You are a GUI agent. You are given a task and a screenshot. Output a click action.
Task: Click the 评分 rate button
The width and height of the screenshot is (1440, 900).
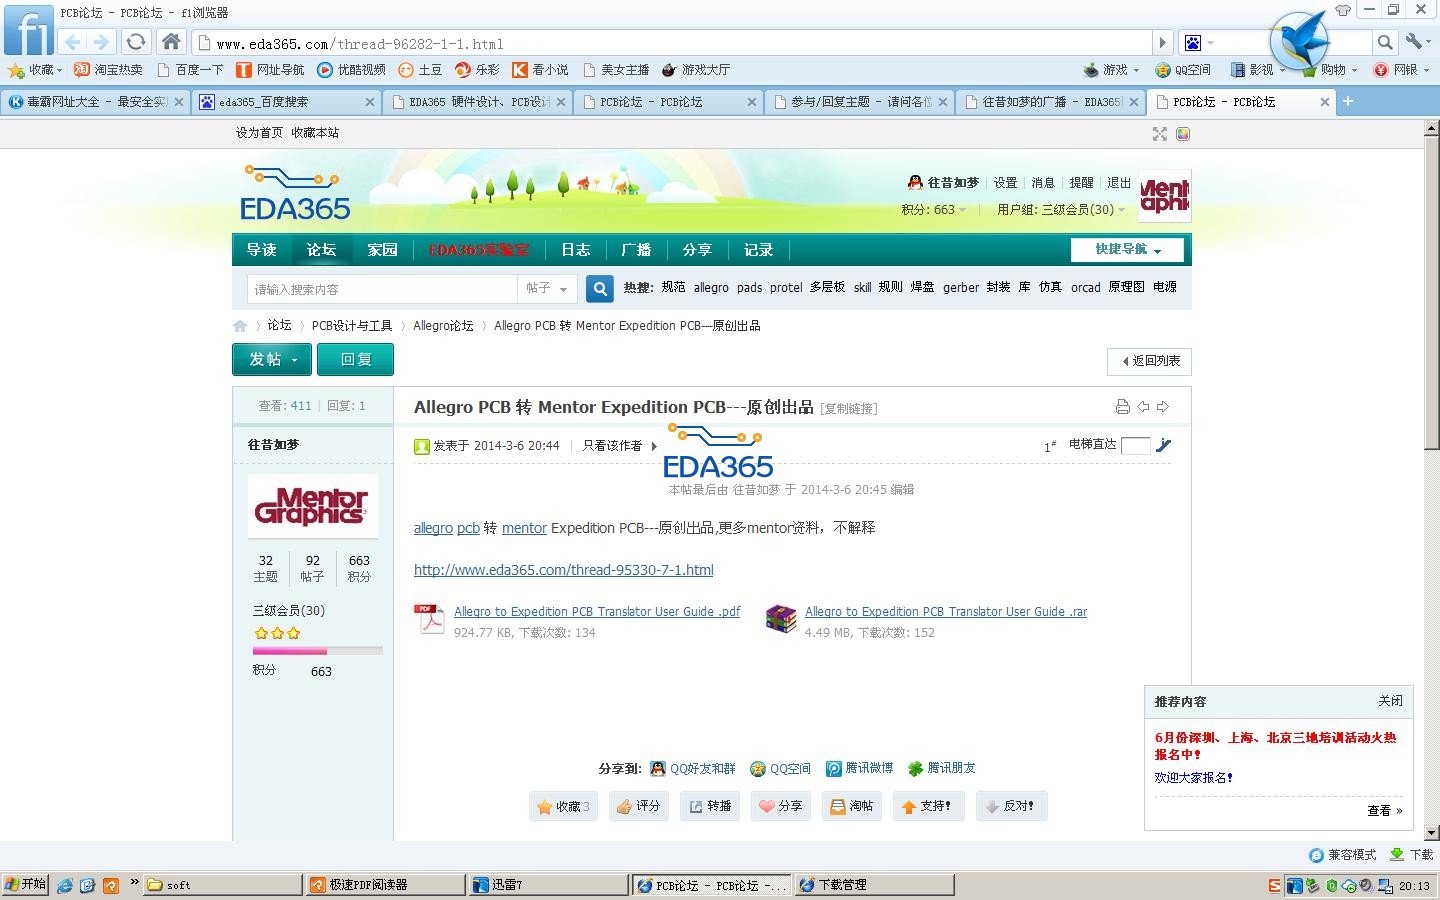639,806
